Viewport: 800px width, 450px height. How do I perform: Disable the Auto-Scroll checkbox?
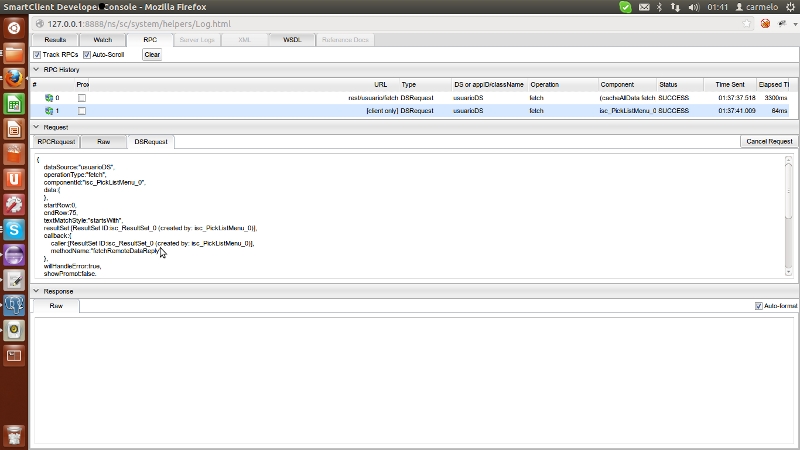tap(86, 55)
